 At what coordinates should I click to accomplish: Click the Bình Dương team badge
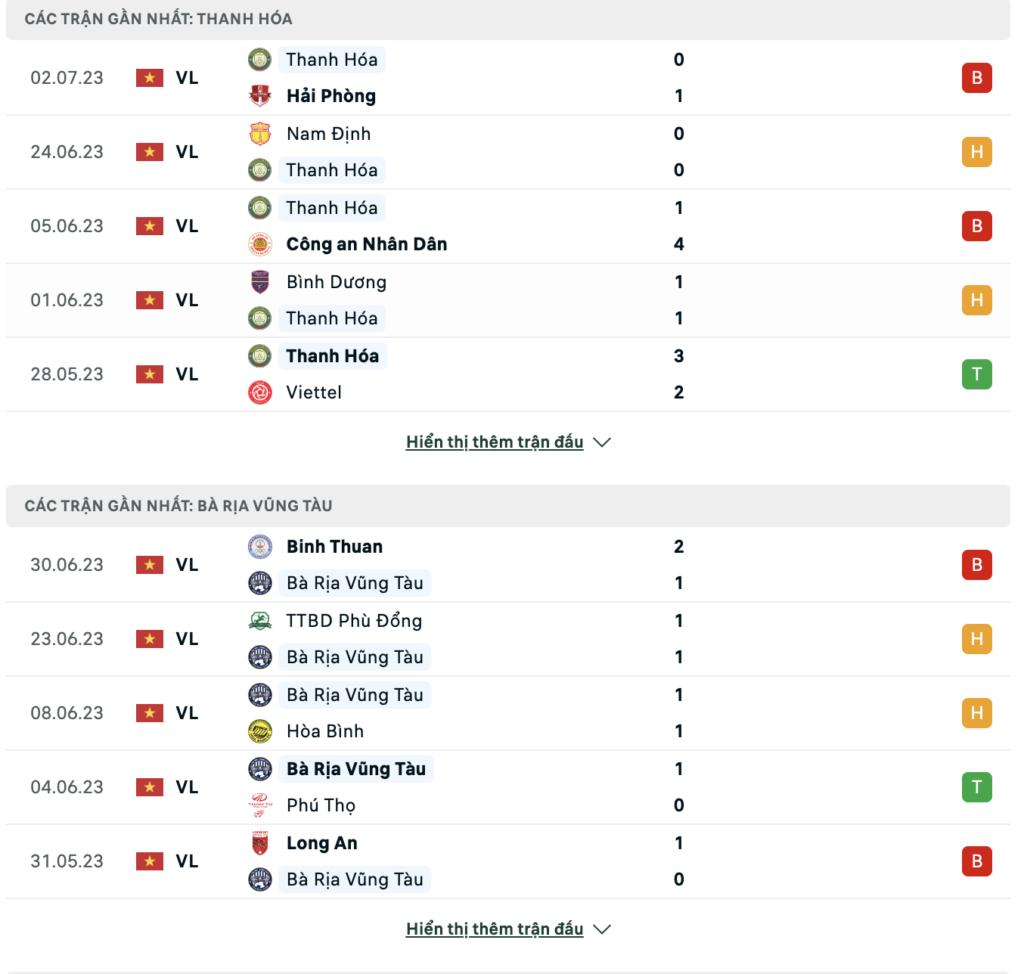click(260, 282)
